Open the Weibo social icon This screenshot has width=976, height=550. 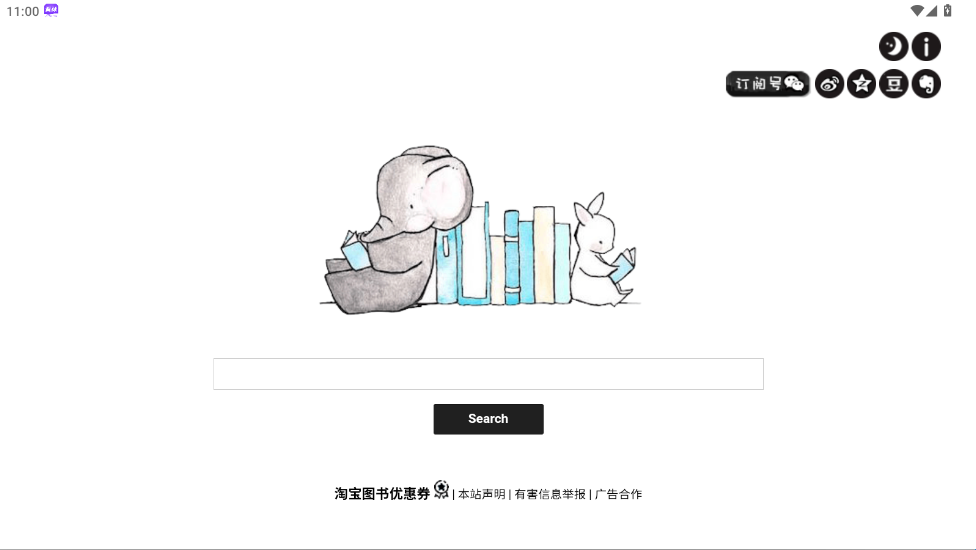(829, 84)
